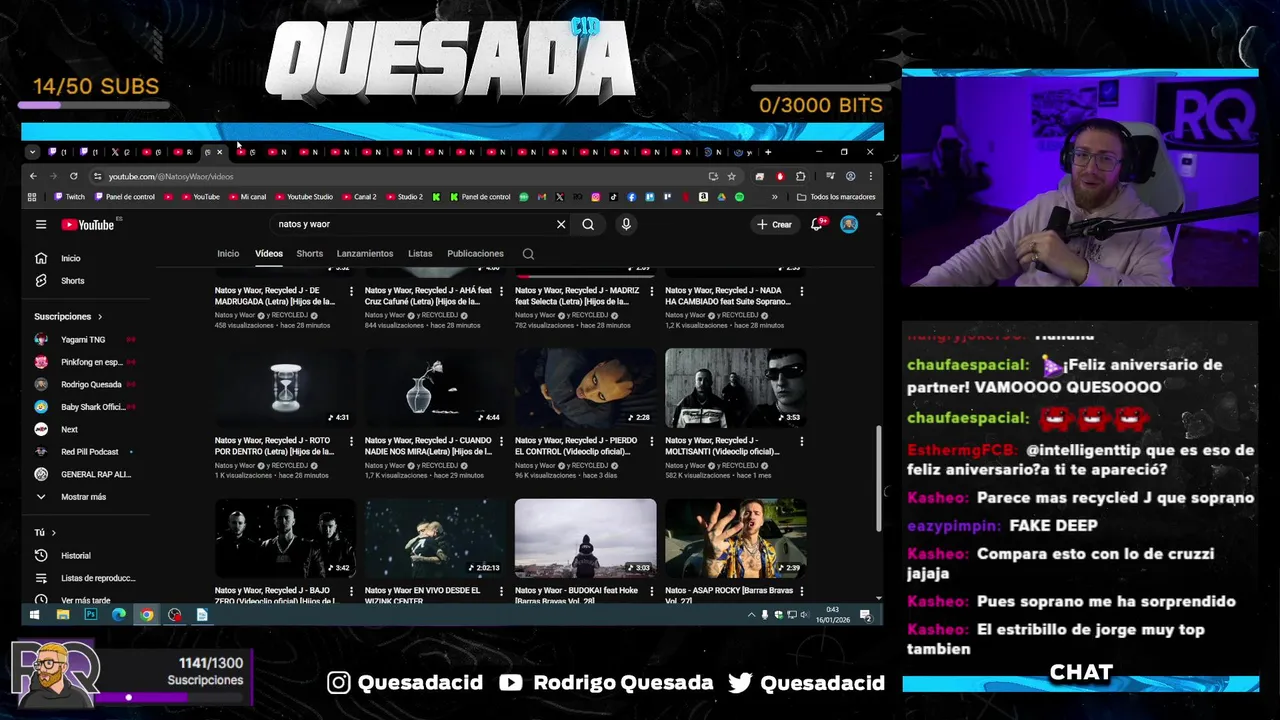Play the BUDOKAI feat Hoke thumbnail

click(x=585, y=538)
